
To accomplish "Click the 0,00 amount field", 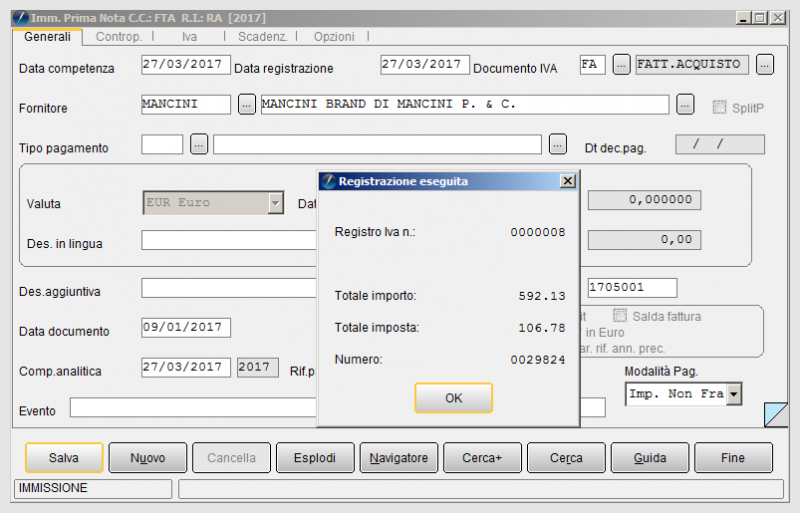I will click(644, 240).
